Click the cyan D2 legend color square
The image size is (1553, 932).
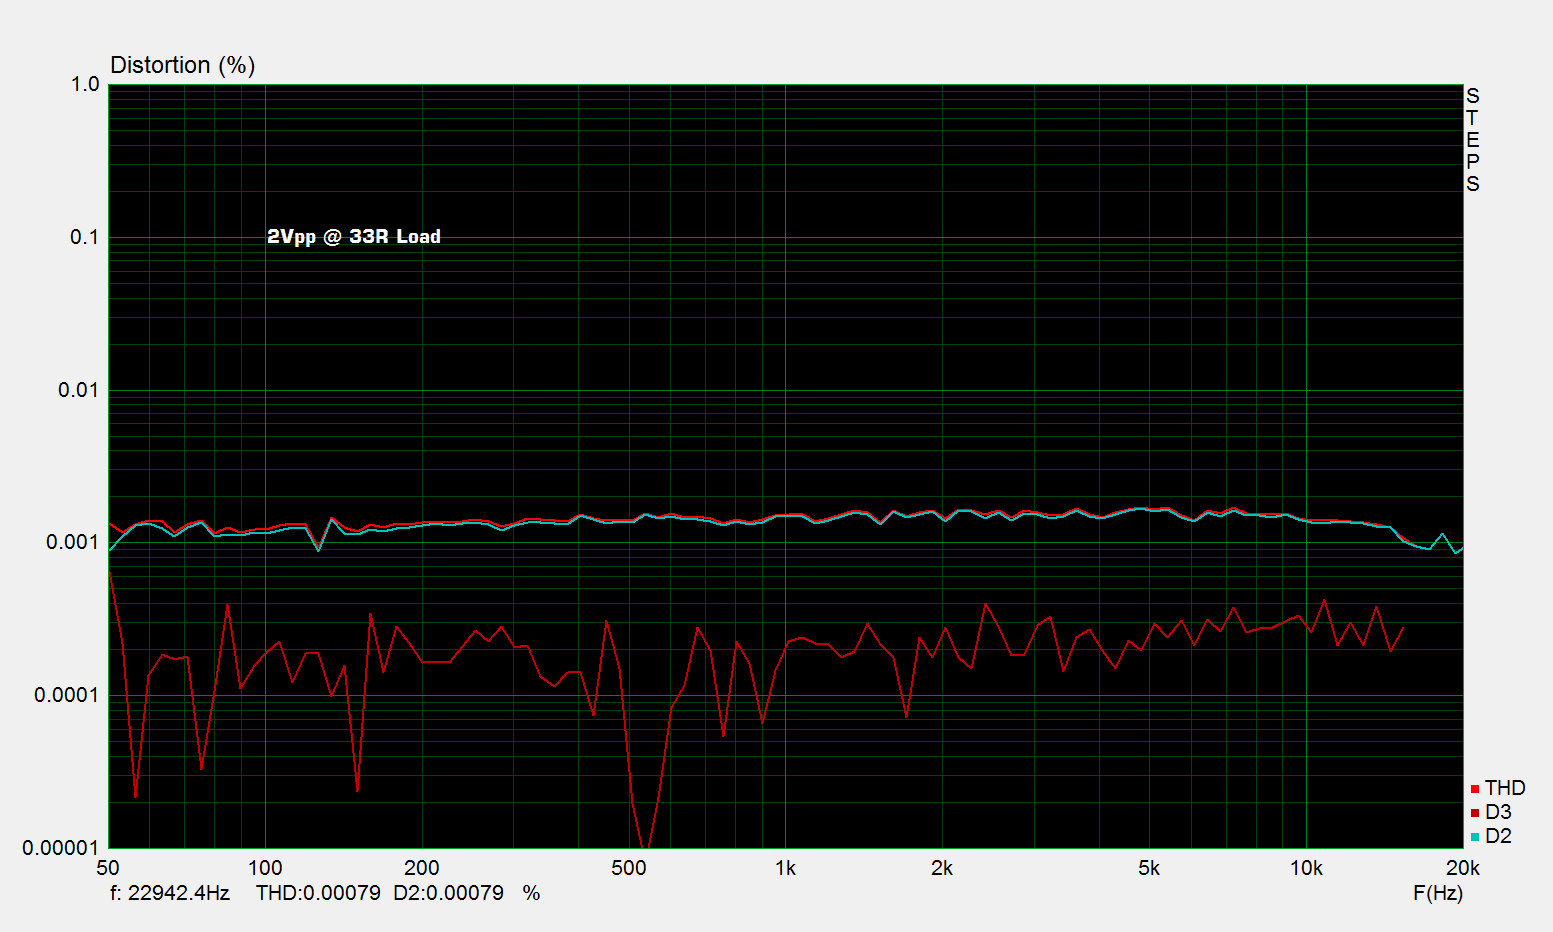point(1475,837)
